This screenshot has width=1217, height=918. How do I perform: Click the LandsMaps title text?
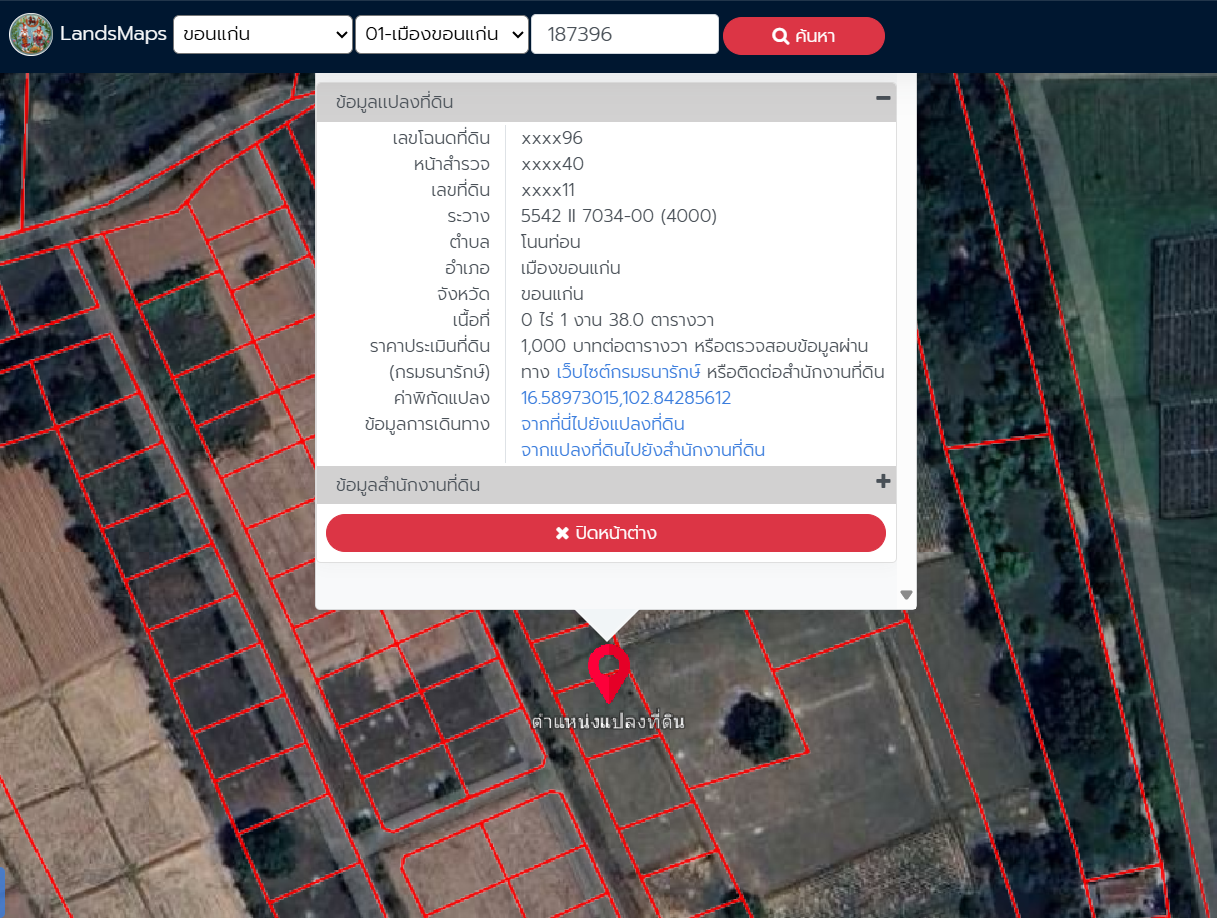click(113, 35)
